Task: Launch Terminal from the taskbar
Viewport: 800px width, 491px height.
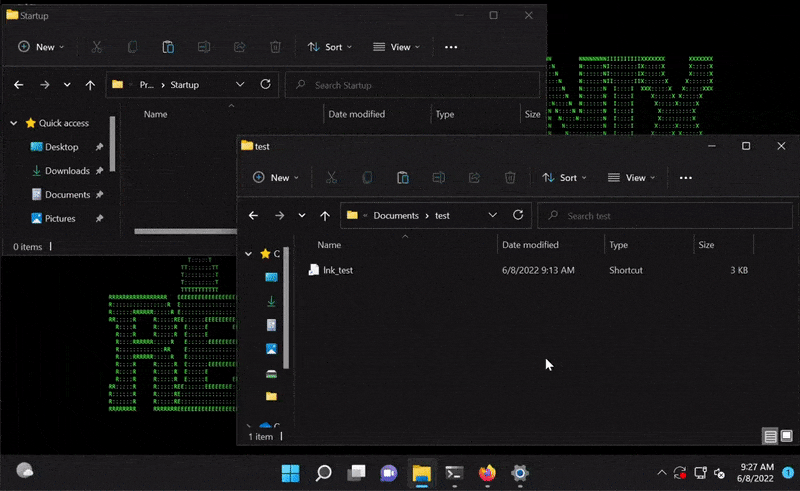Action: pyautogui.click(x=454, y=473)
